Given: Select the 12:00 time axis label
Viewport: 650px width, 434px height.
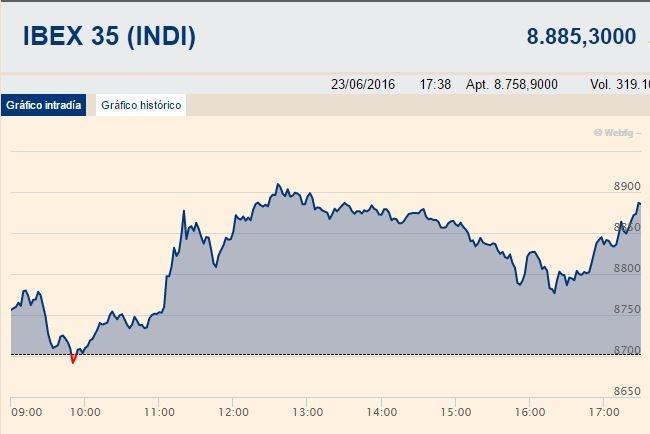Looking at the screenshot, I should 233,412.
